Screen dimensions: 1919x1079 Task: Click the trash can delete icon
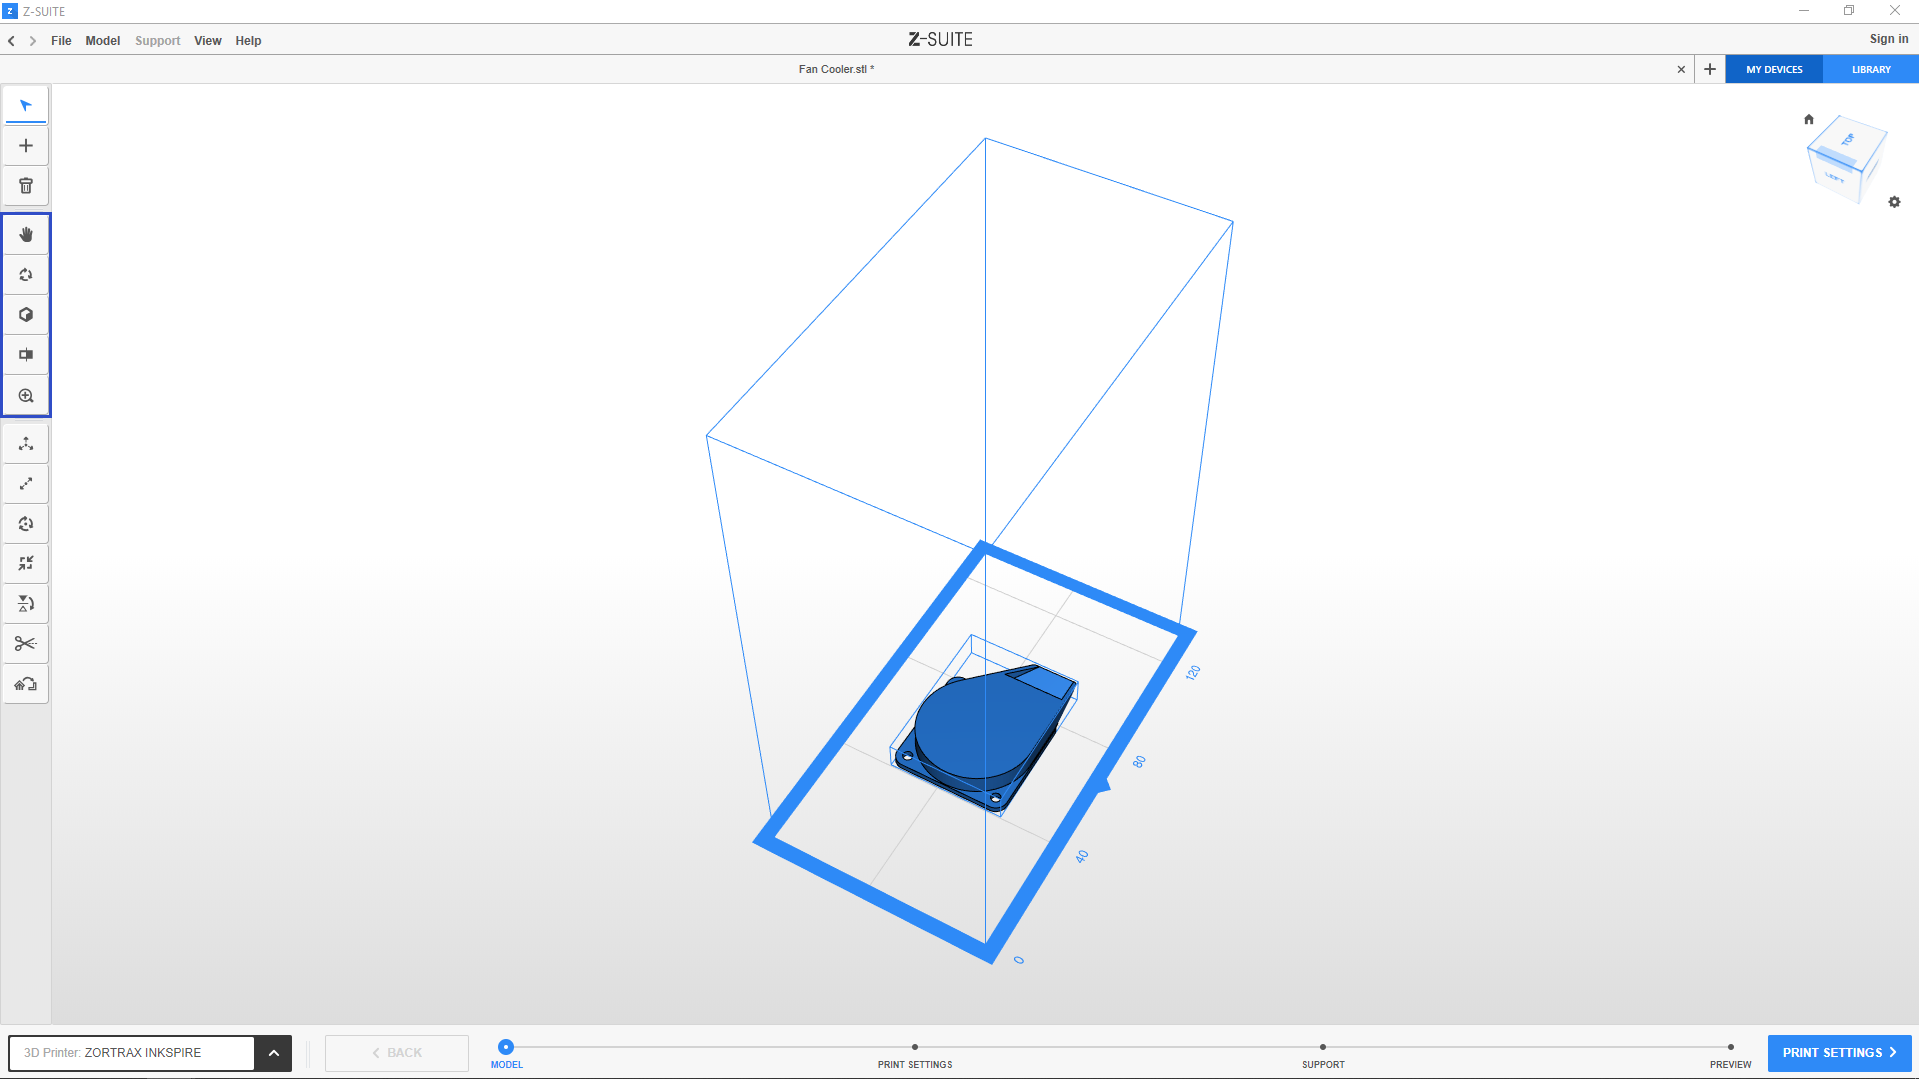[26, 186]
